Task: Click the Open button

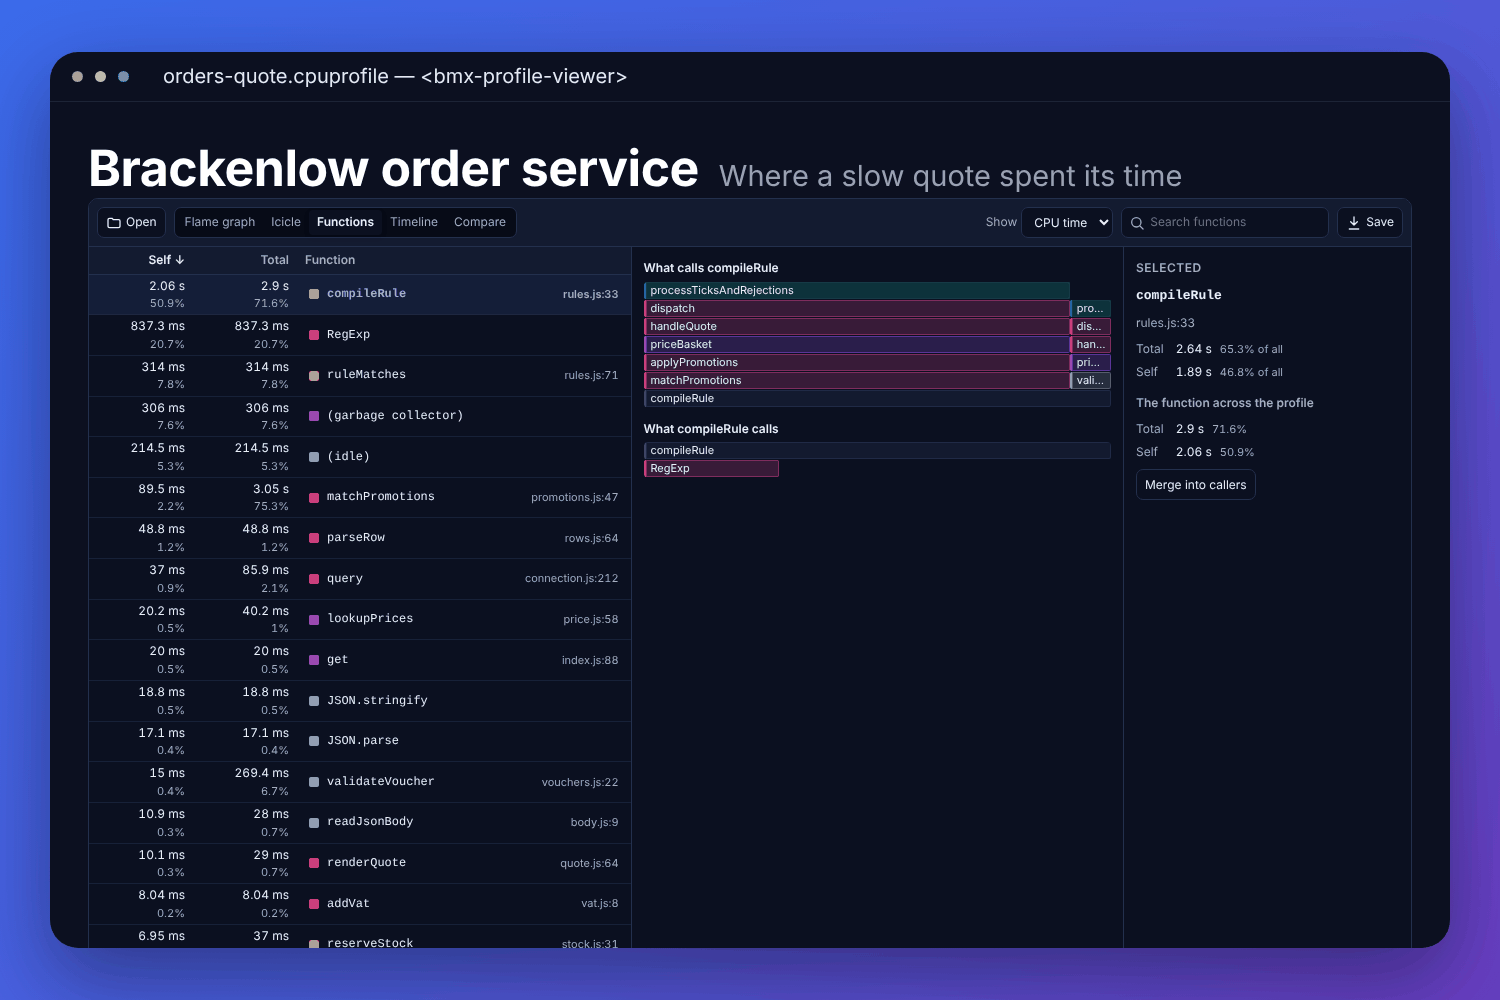Action: tap(132, 222)
